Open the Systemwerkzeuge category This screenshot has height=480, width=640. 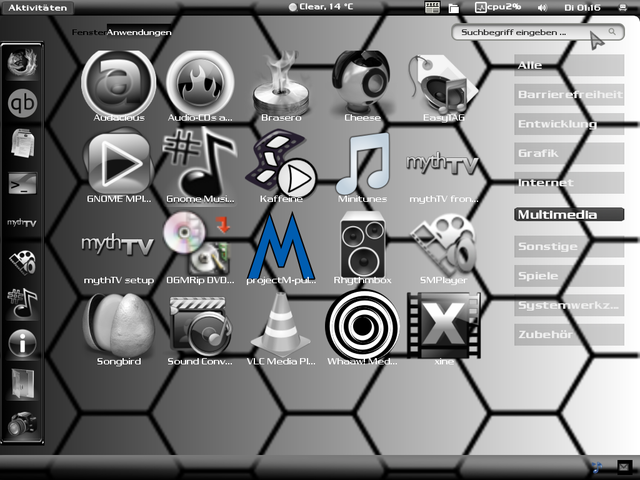coord(569,305)
